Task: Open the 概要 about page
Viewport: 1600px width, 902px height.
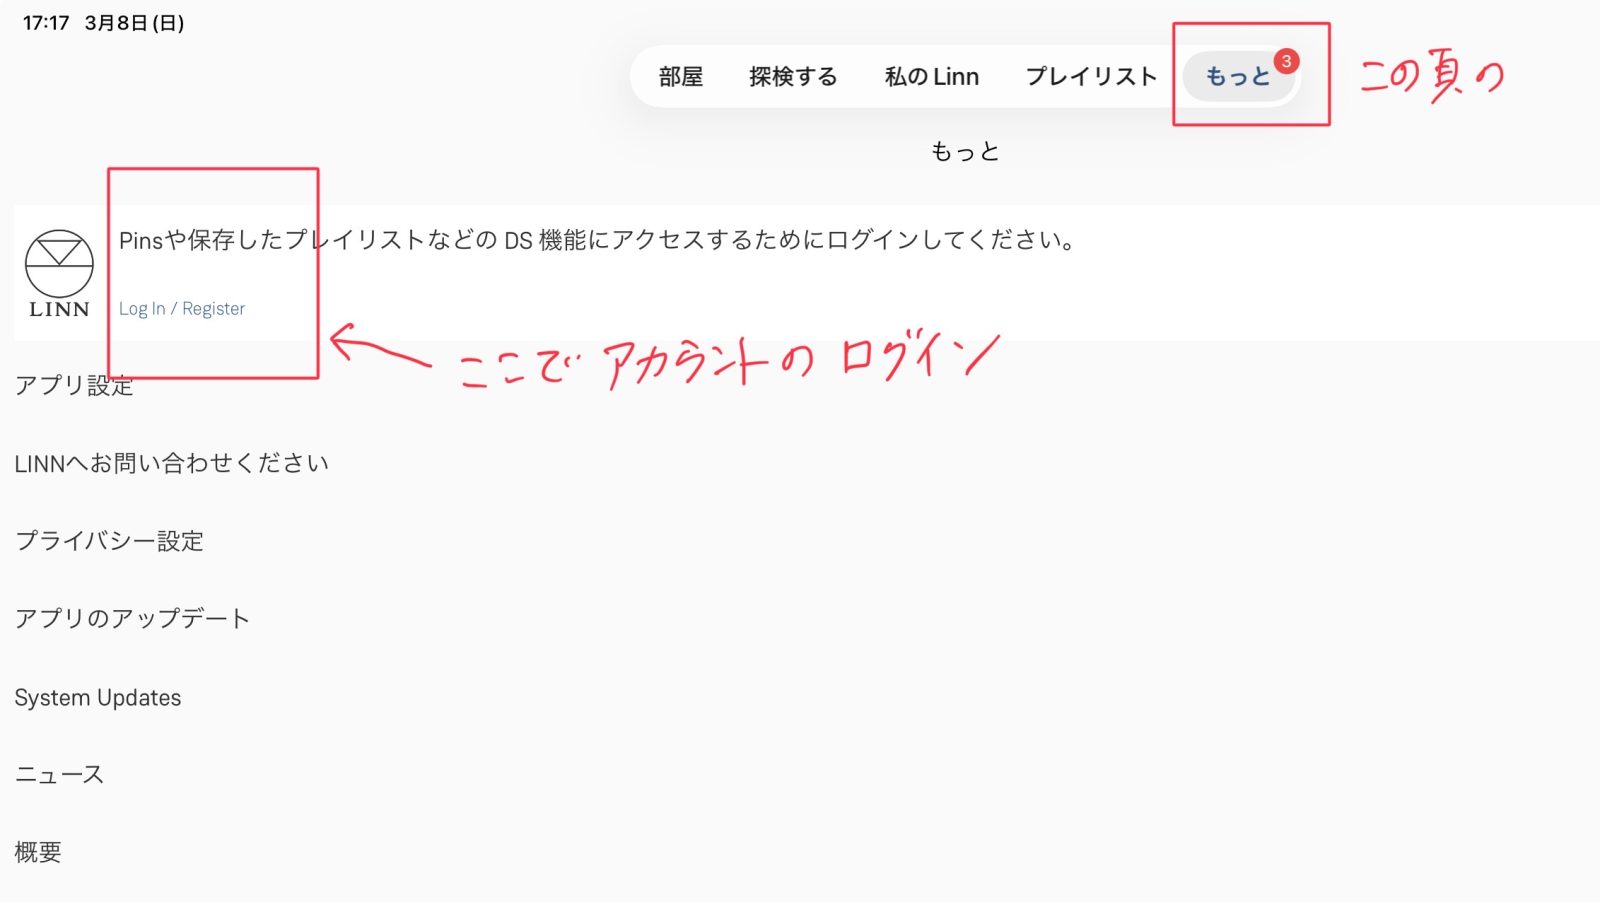Action: (x=38, y=852)
